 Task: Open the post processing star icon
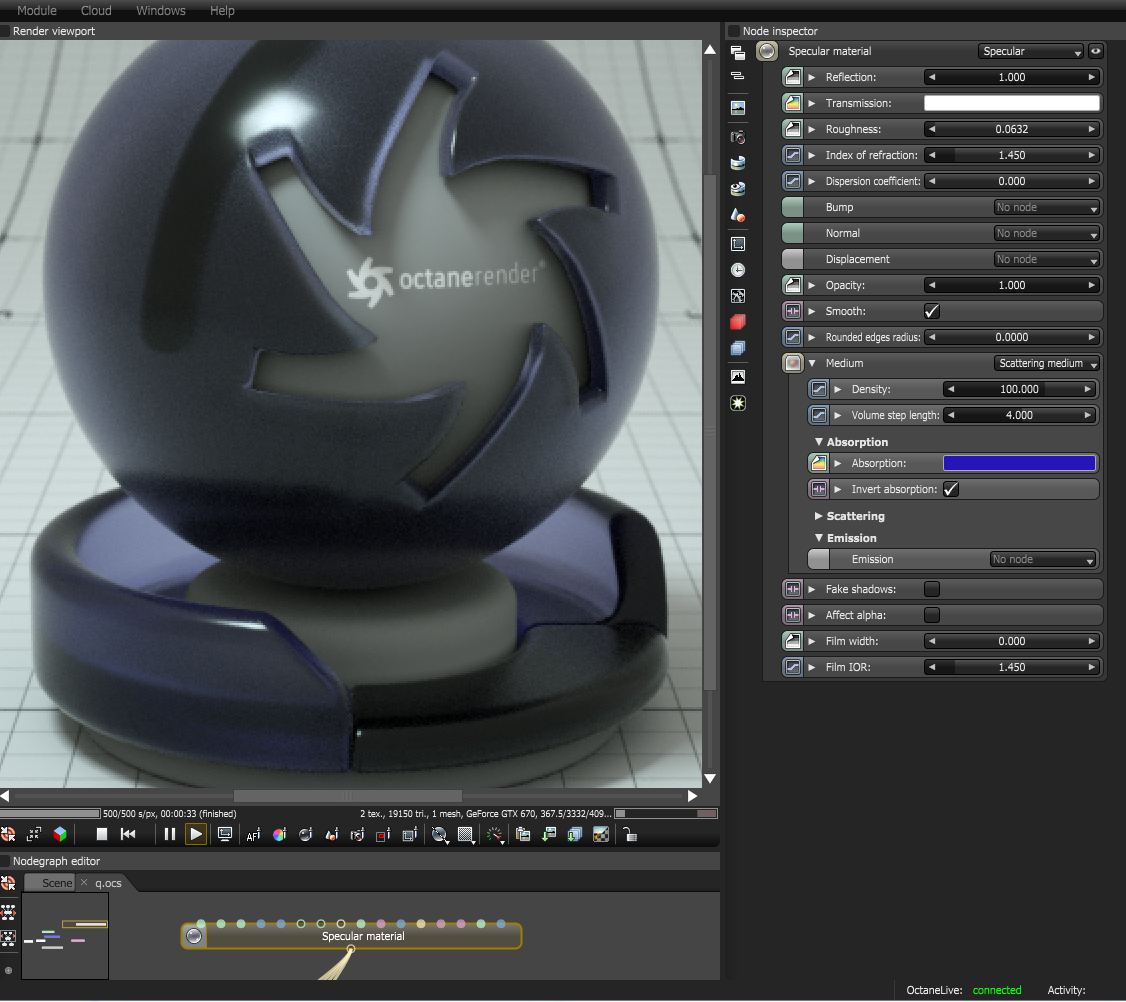point(738,403)
